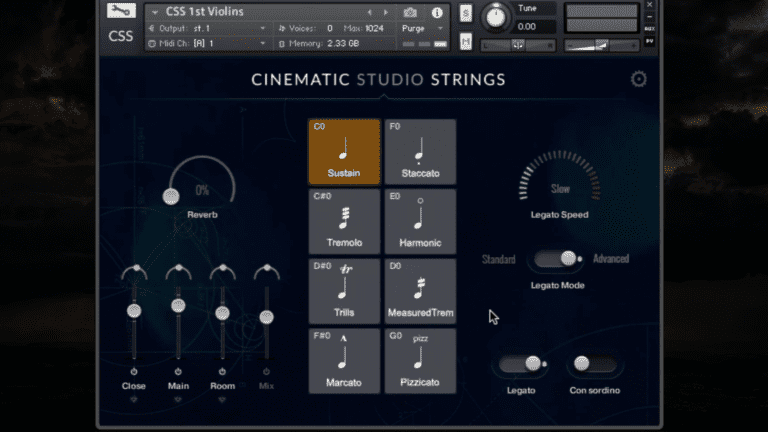Click the output level meter
Viewport: 768px width, 432px height.
tap(602, 18)
